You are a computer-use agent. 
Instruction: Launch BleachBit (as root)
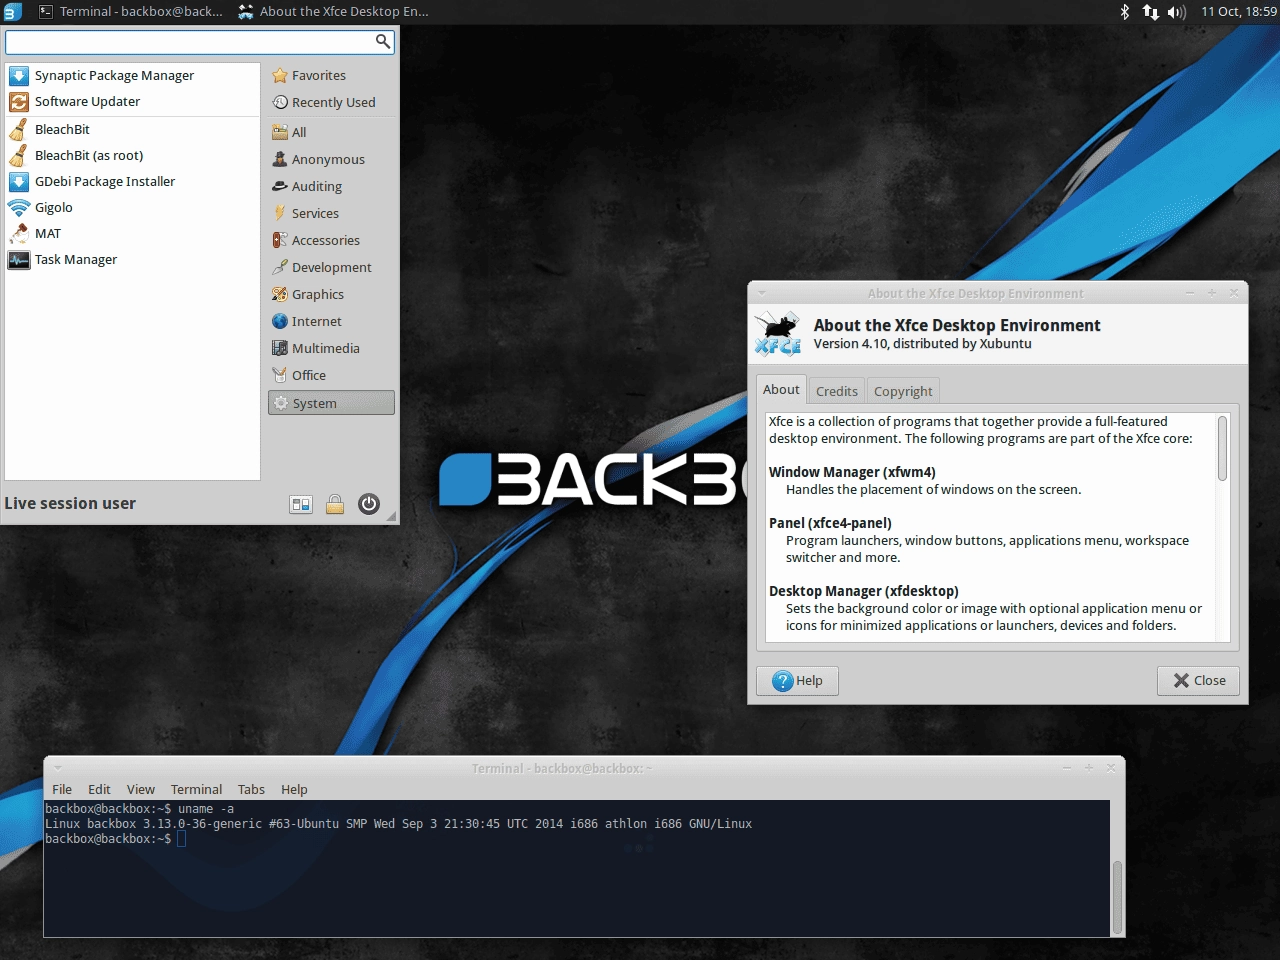[132, 155]
